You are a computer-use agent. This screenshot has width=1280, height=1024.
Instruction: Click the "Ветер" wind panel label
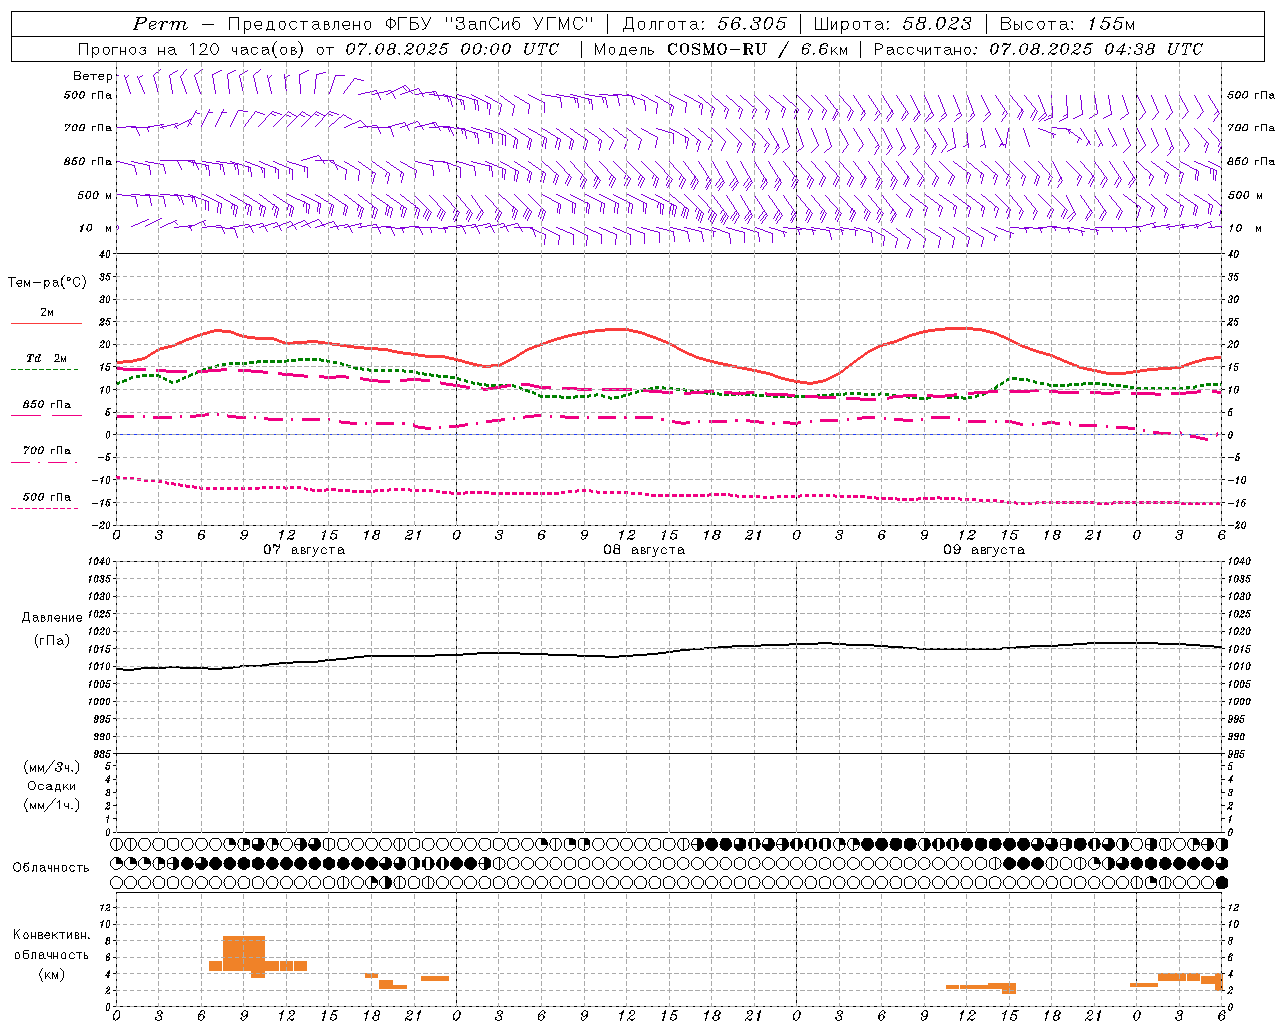[x=93, y=76]
